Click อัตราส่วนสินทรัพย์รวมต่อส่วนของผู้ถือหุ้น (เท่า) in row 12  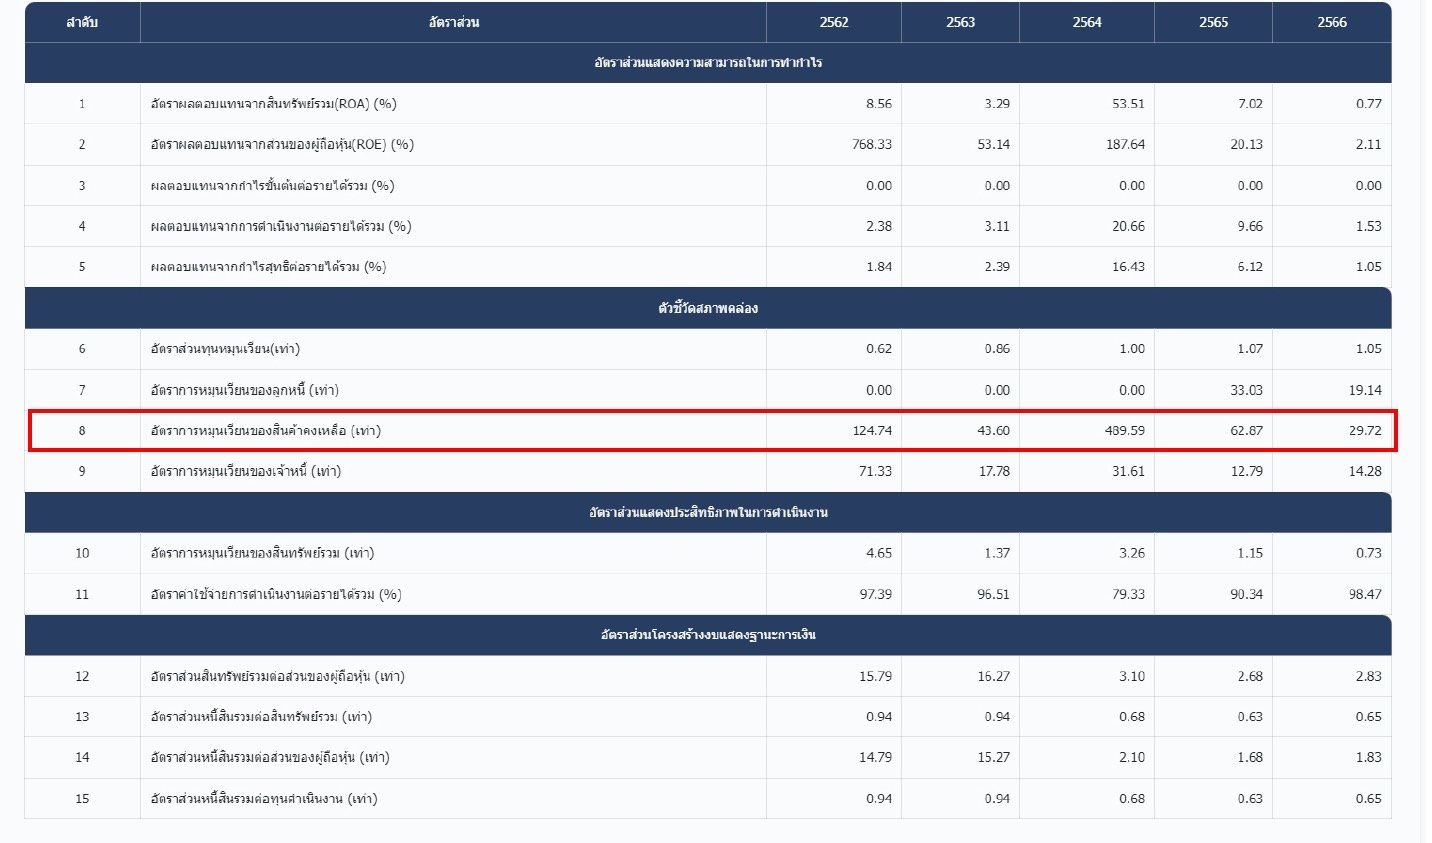277,677
